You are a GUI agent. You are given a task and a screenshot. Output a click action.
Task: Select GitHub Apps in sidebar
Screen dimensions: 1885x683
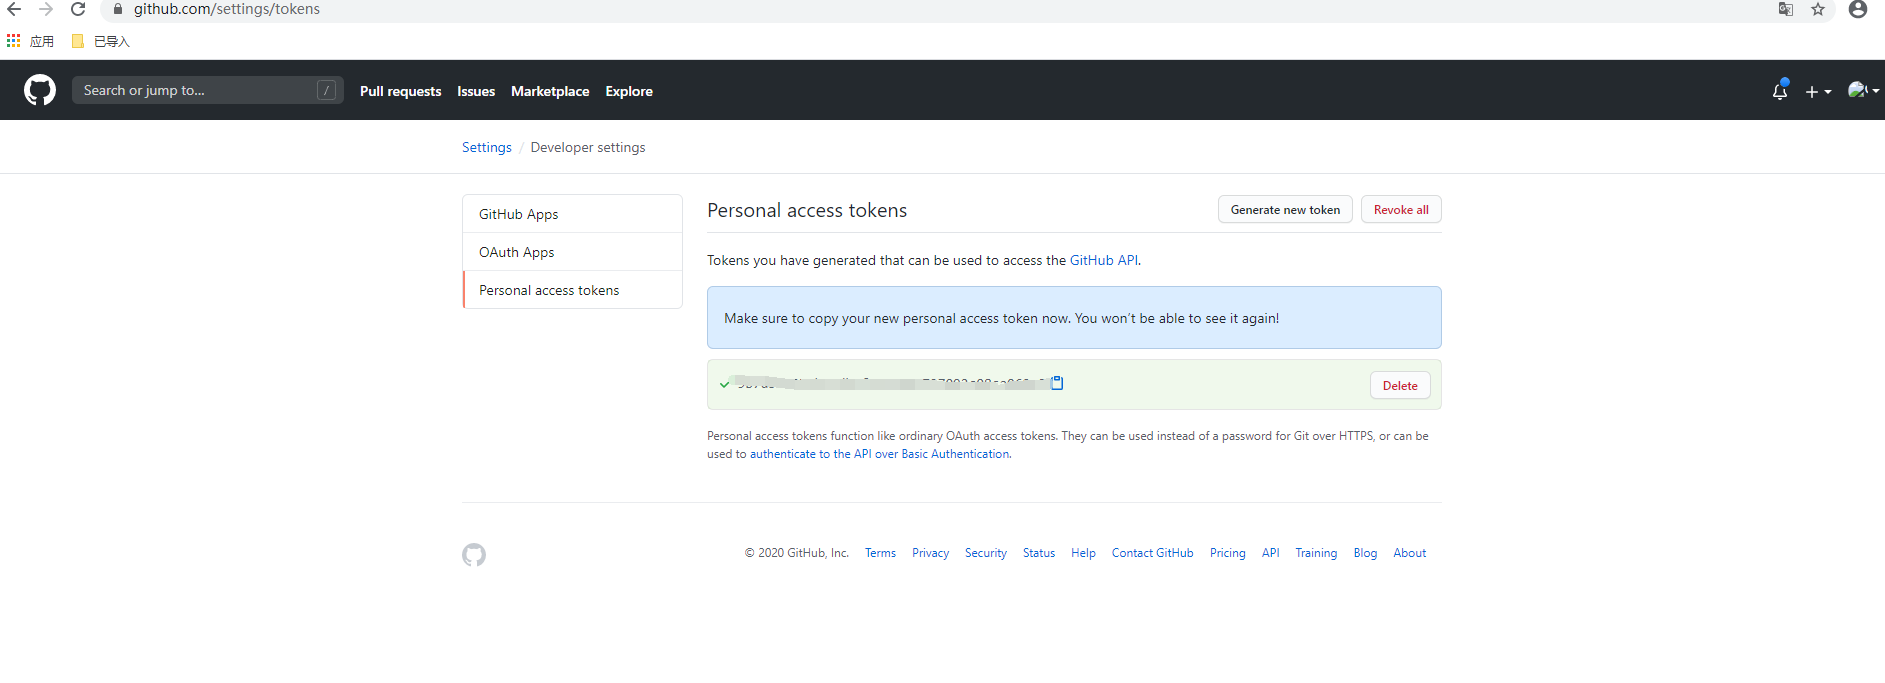coord(572,214)
